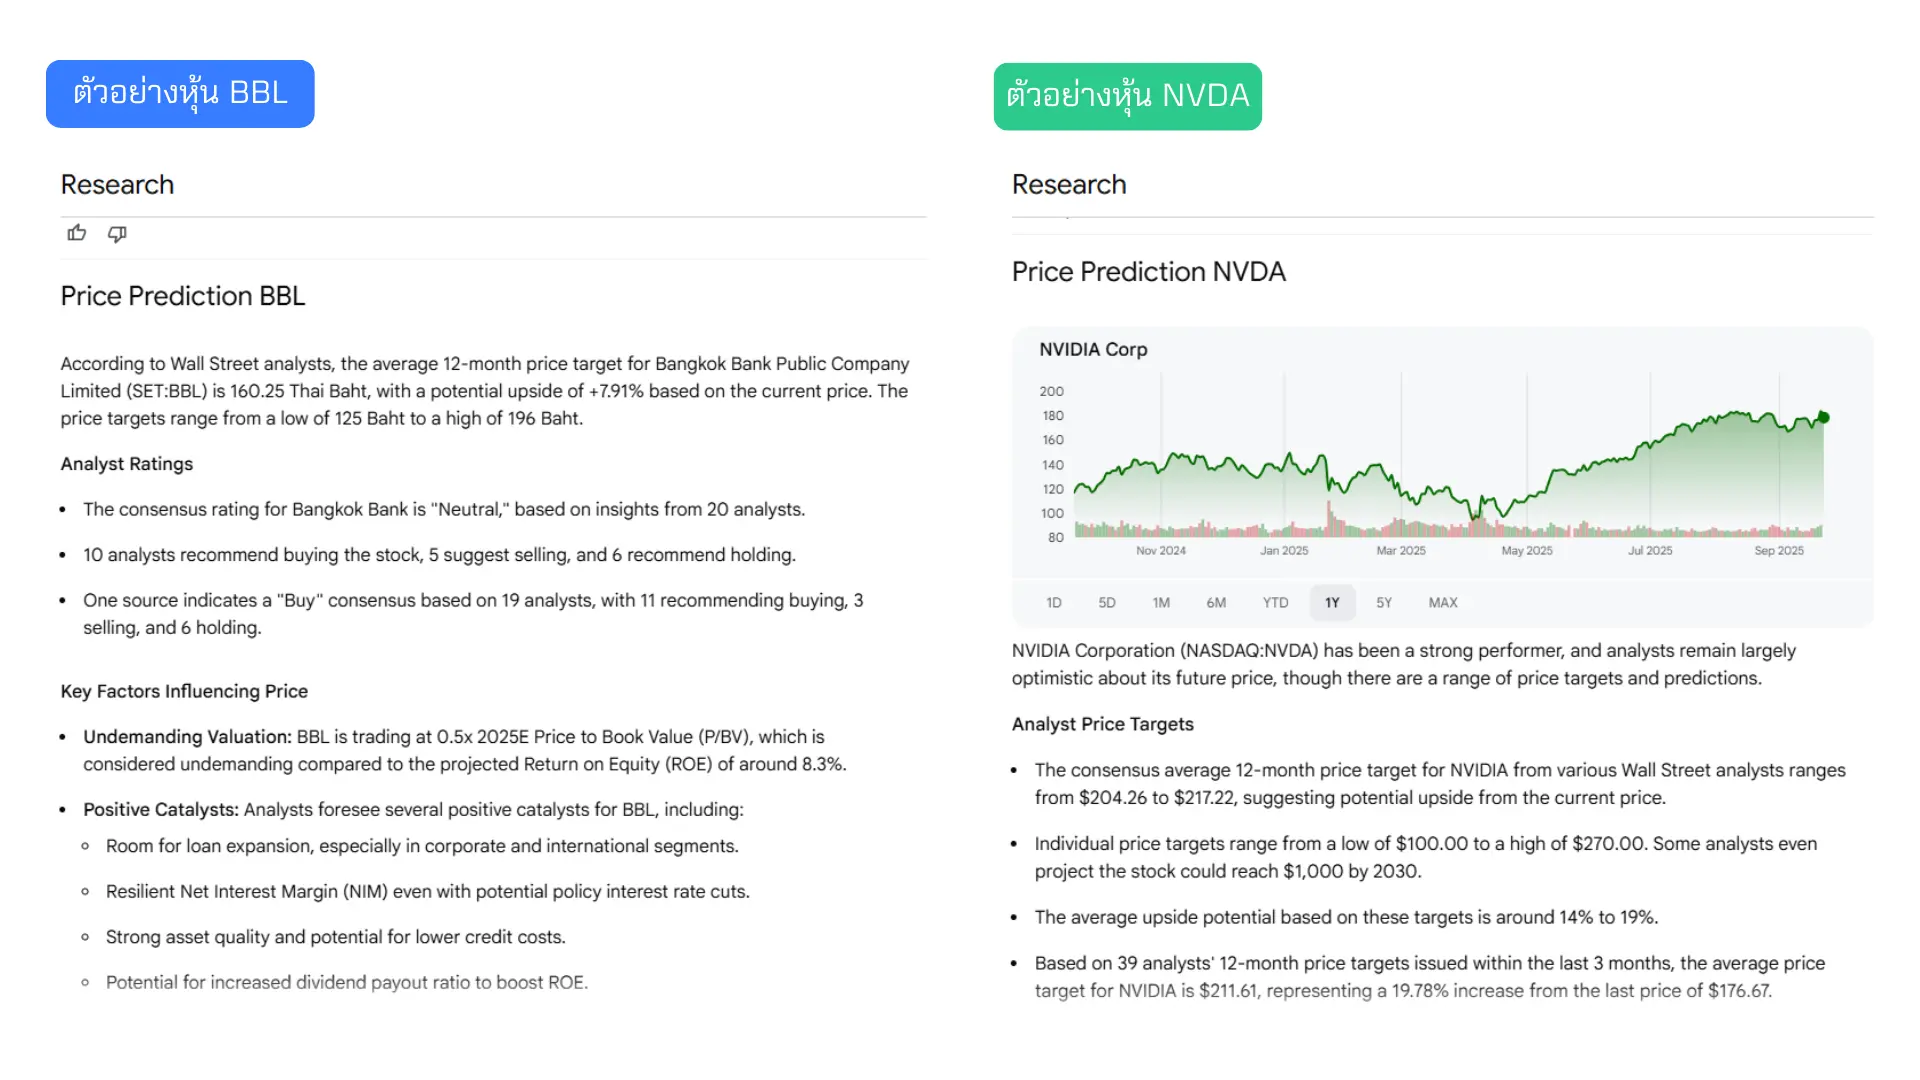
Task: Select the active 1Y range
Action: pos(1331,602)
